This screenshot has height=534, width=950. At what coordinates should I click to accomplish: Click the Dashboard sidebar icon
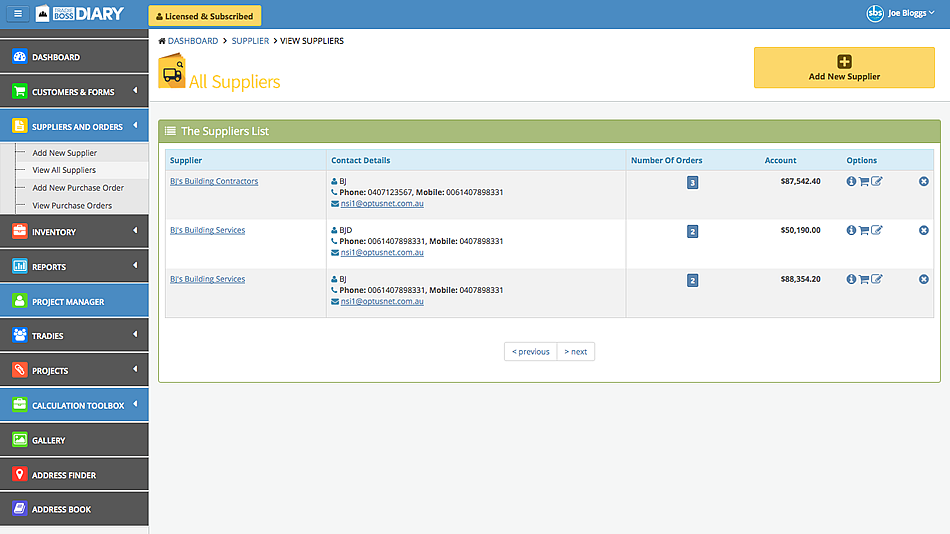[19, 57]
